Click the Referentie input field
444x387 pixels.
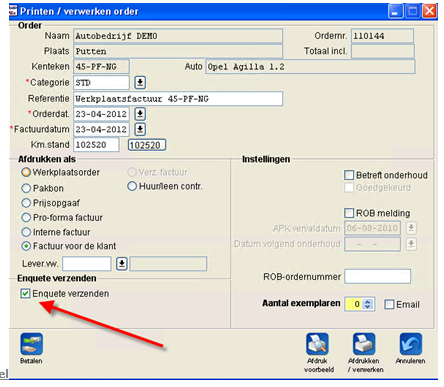[x=178, y=99]
